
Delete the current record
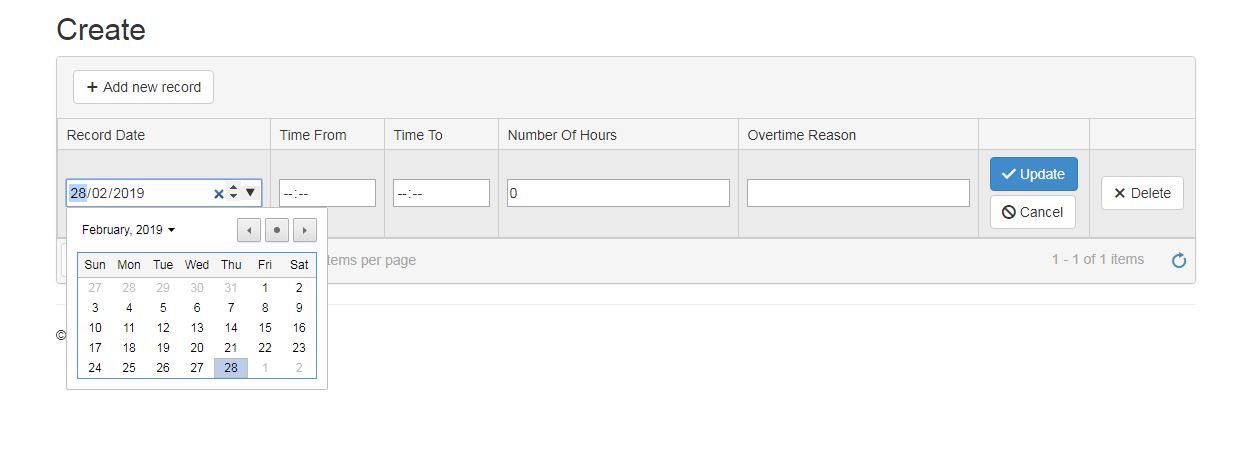click(x=1142, y=193)
